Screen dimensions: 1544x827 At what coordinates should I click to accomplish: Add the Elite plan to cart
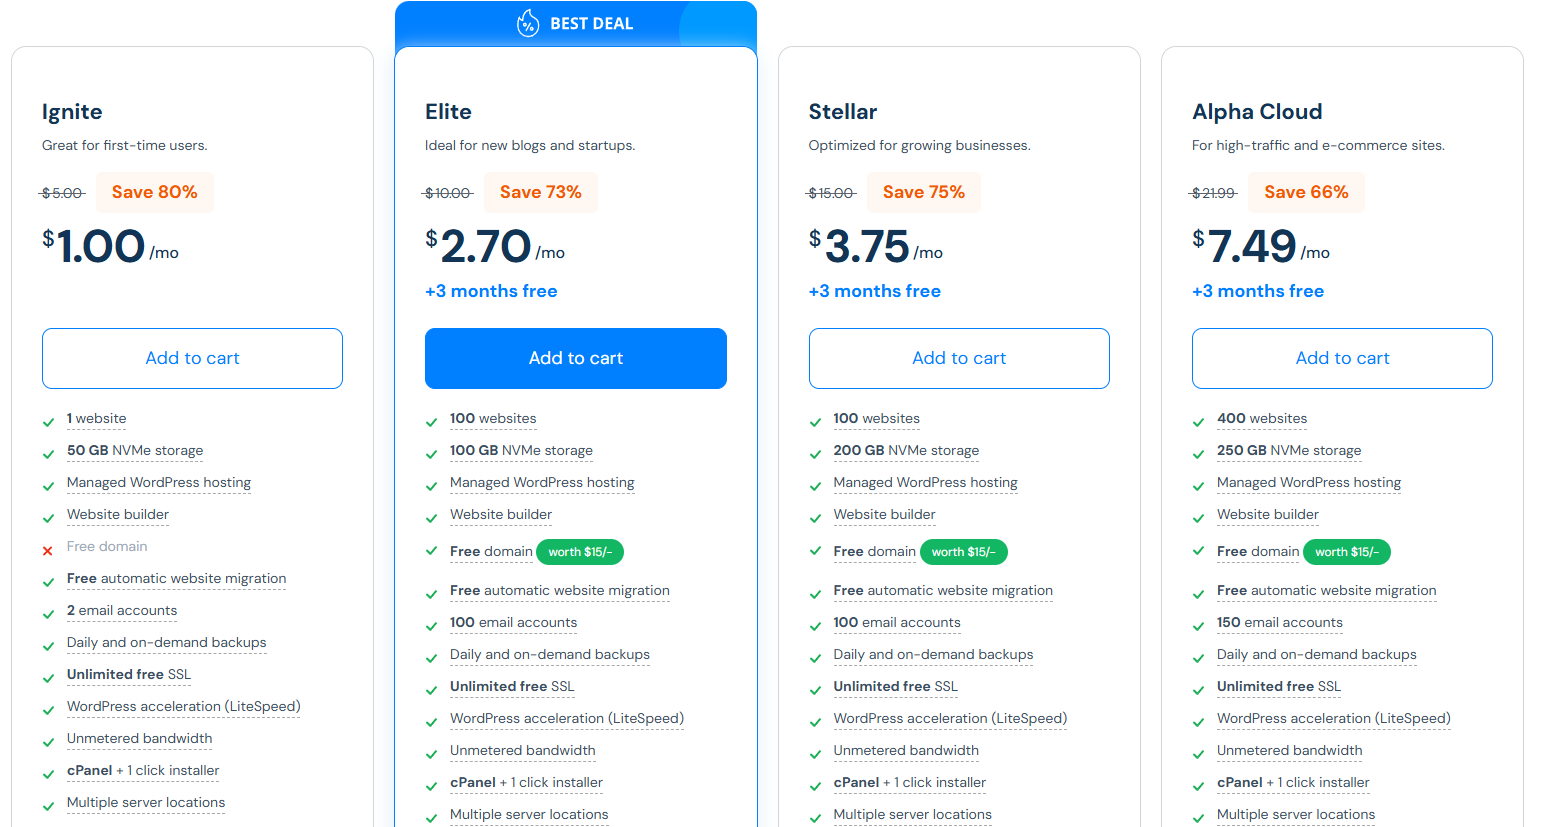point(576,358)
